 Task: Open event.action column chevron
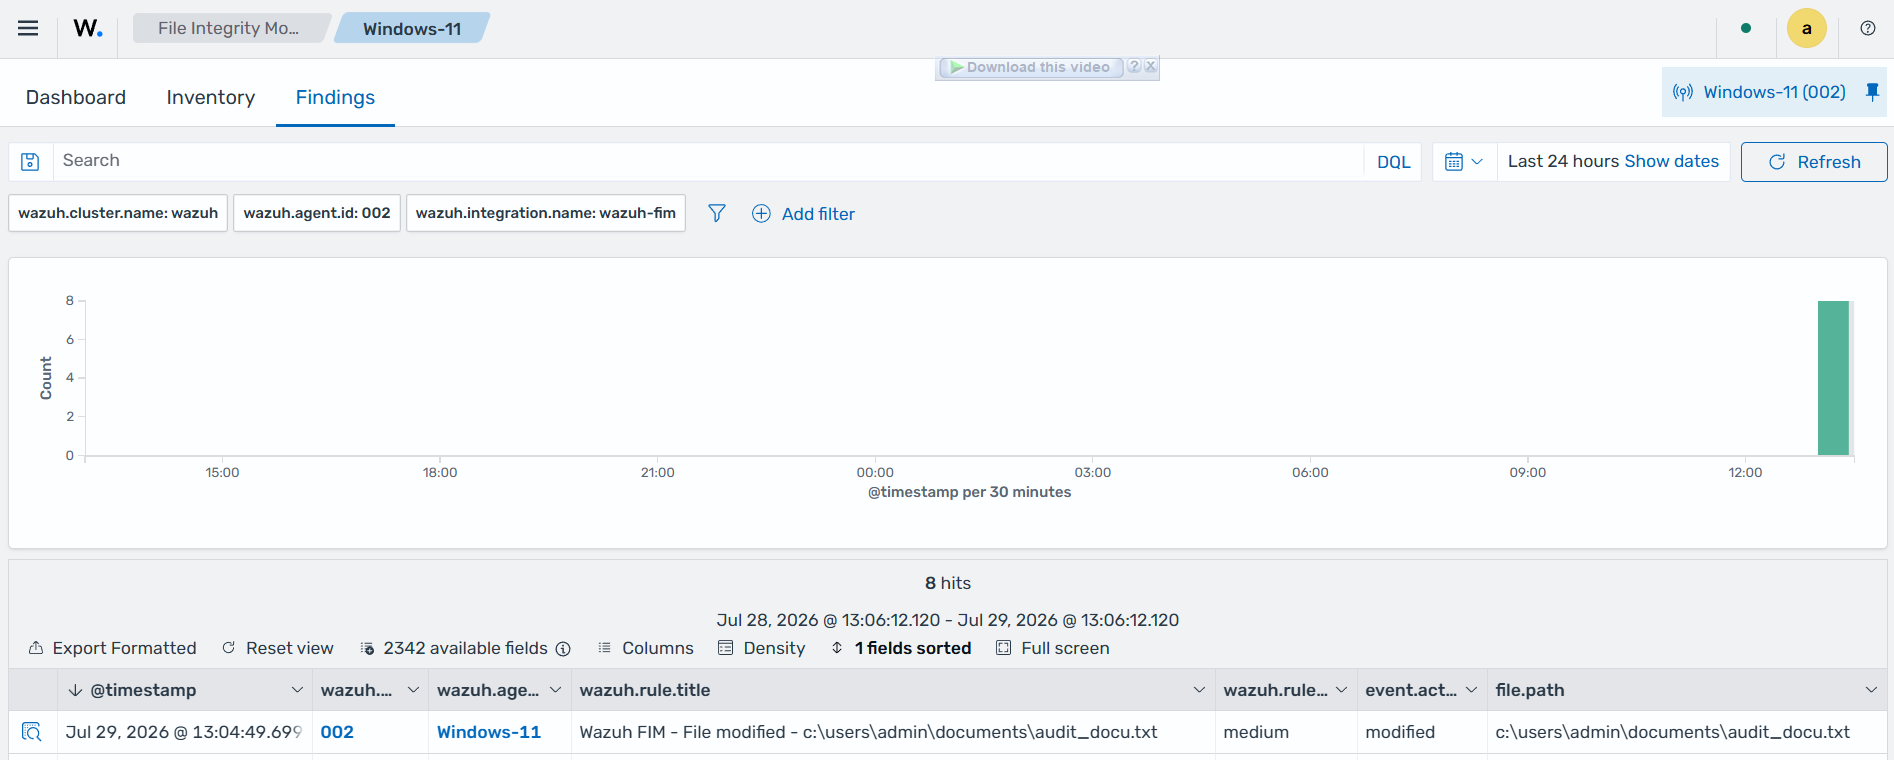click(1471, 690)
